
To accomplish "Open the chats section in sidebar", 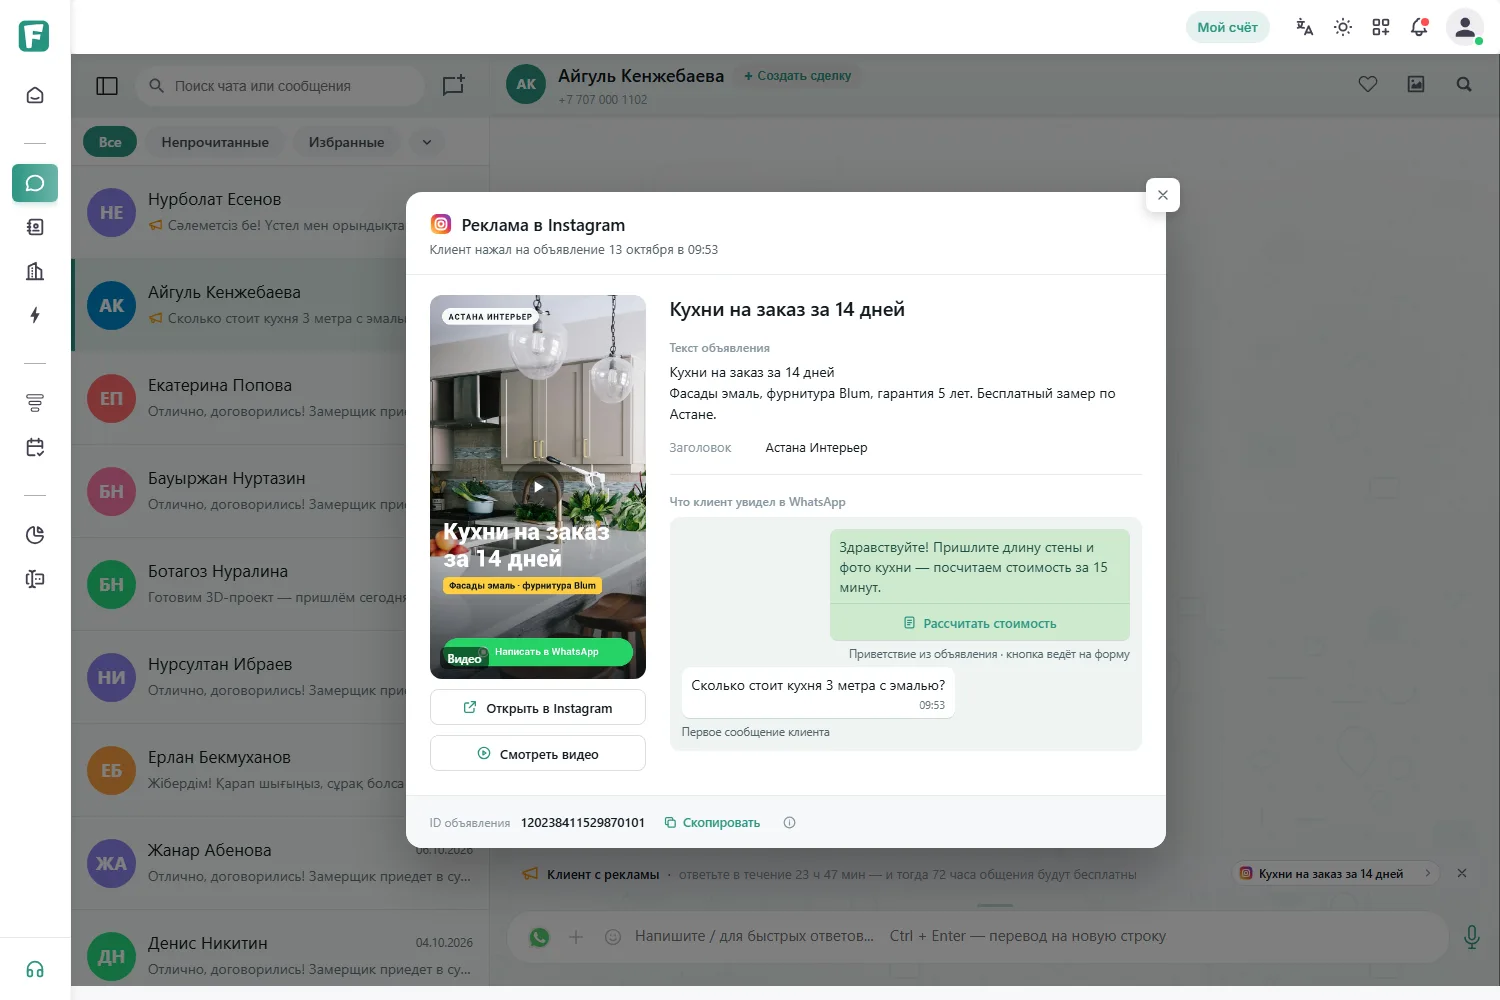I will [35, 183].
